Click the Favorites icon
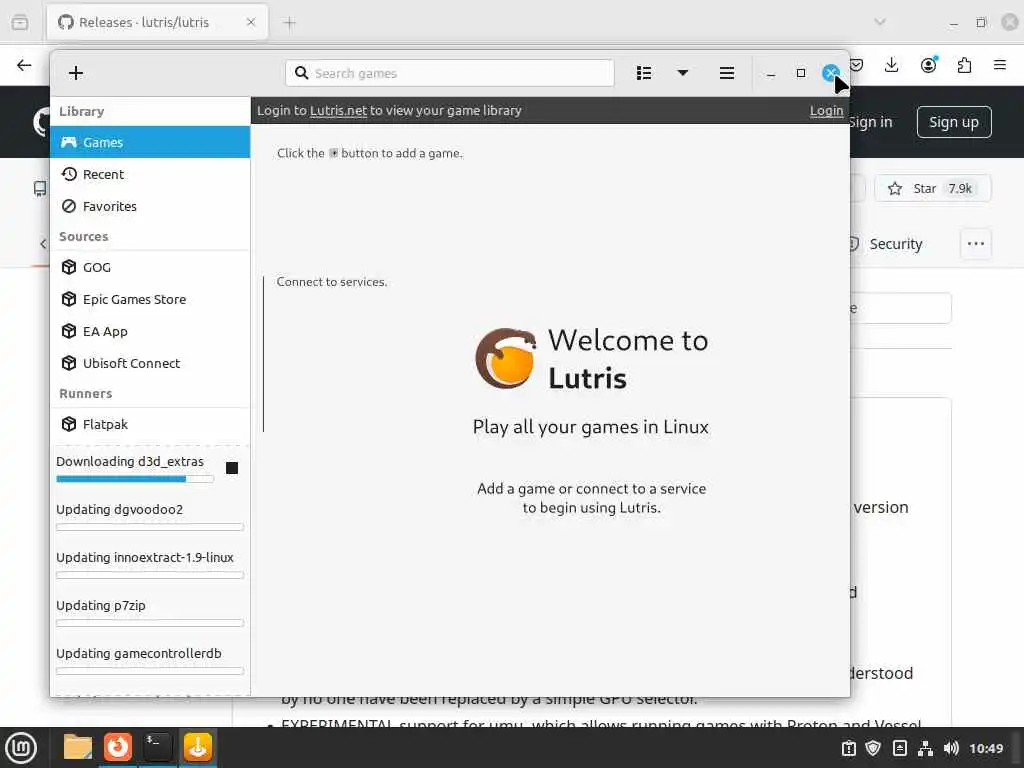 pyautogui.click(x=69, y=206)
